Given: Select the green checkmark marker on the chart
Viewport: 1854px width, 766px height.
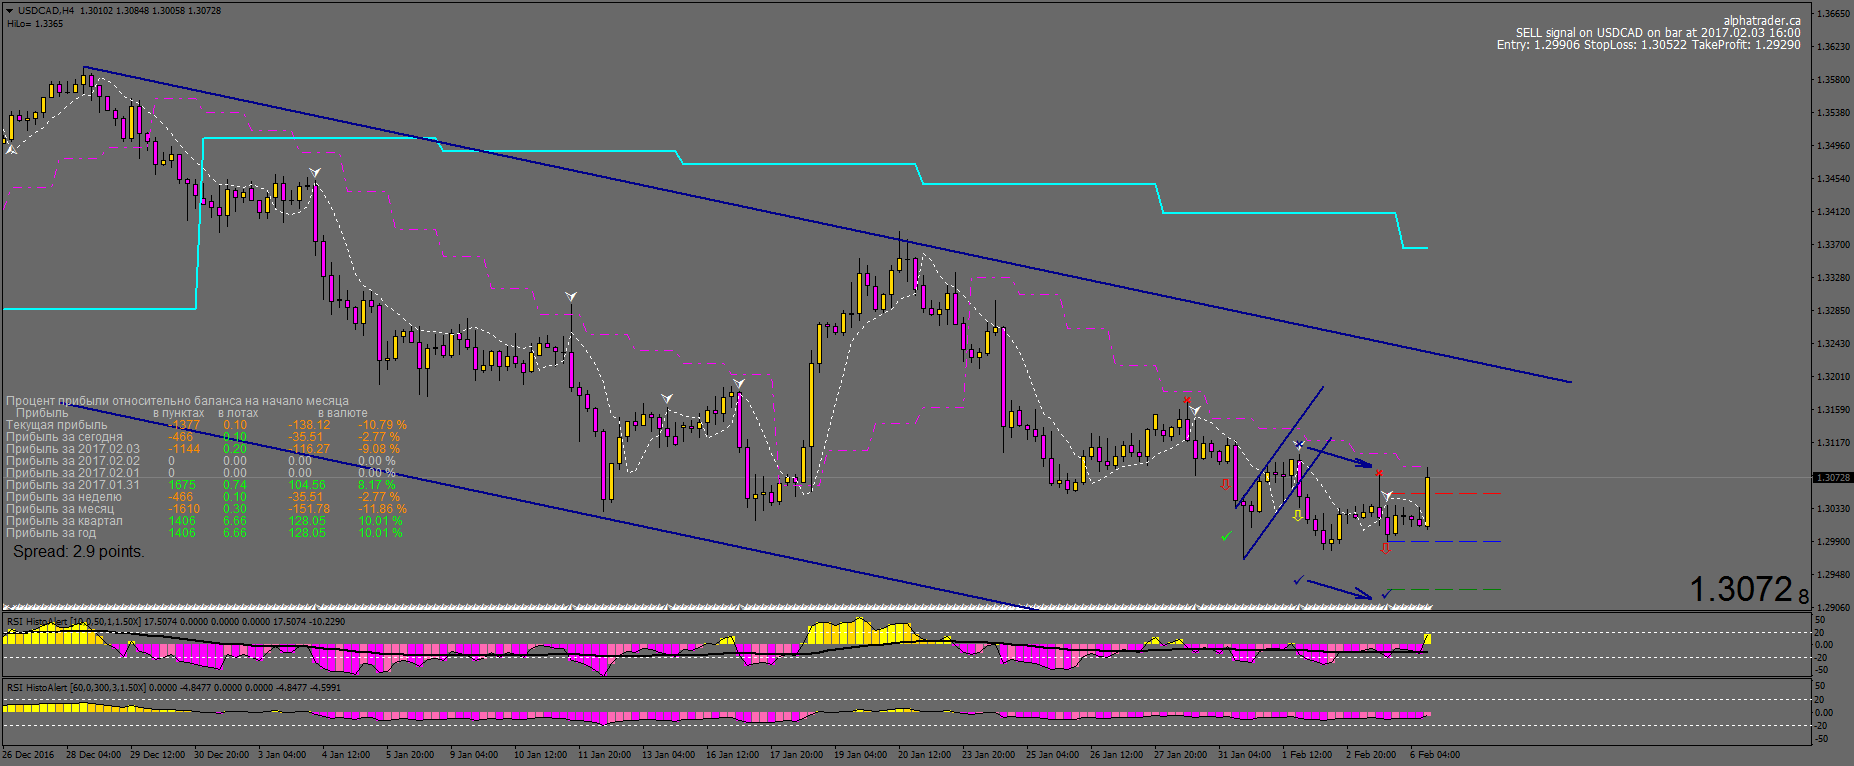Looking at the screenshot, I should coord(1226,537).
